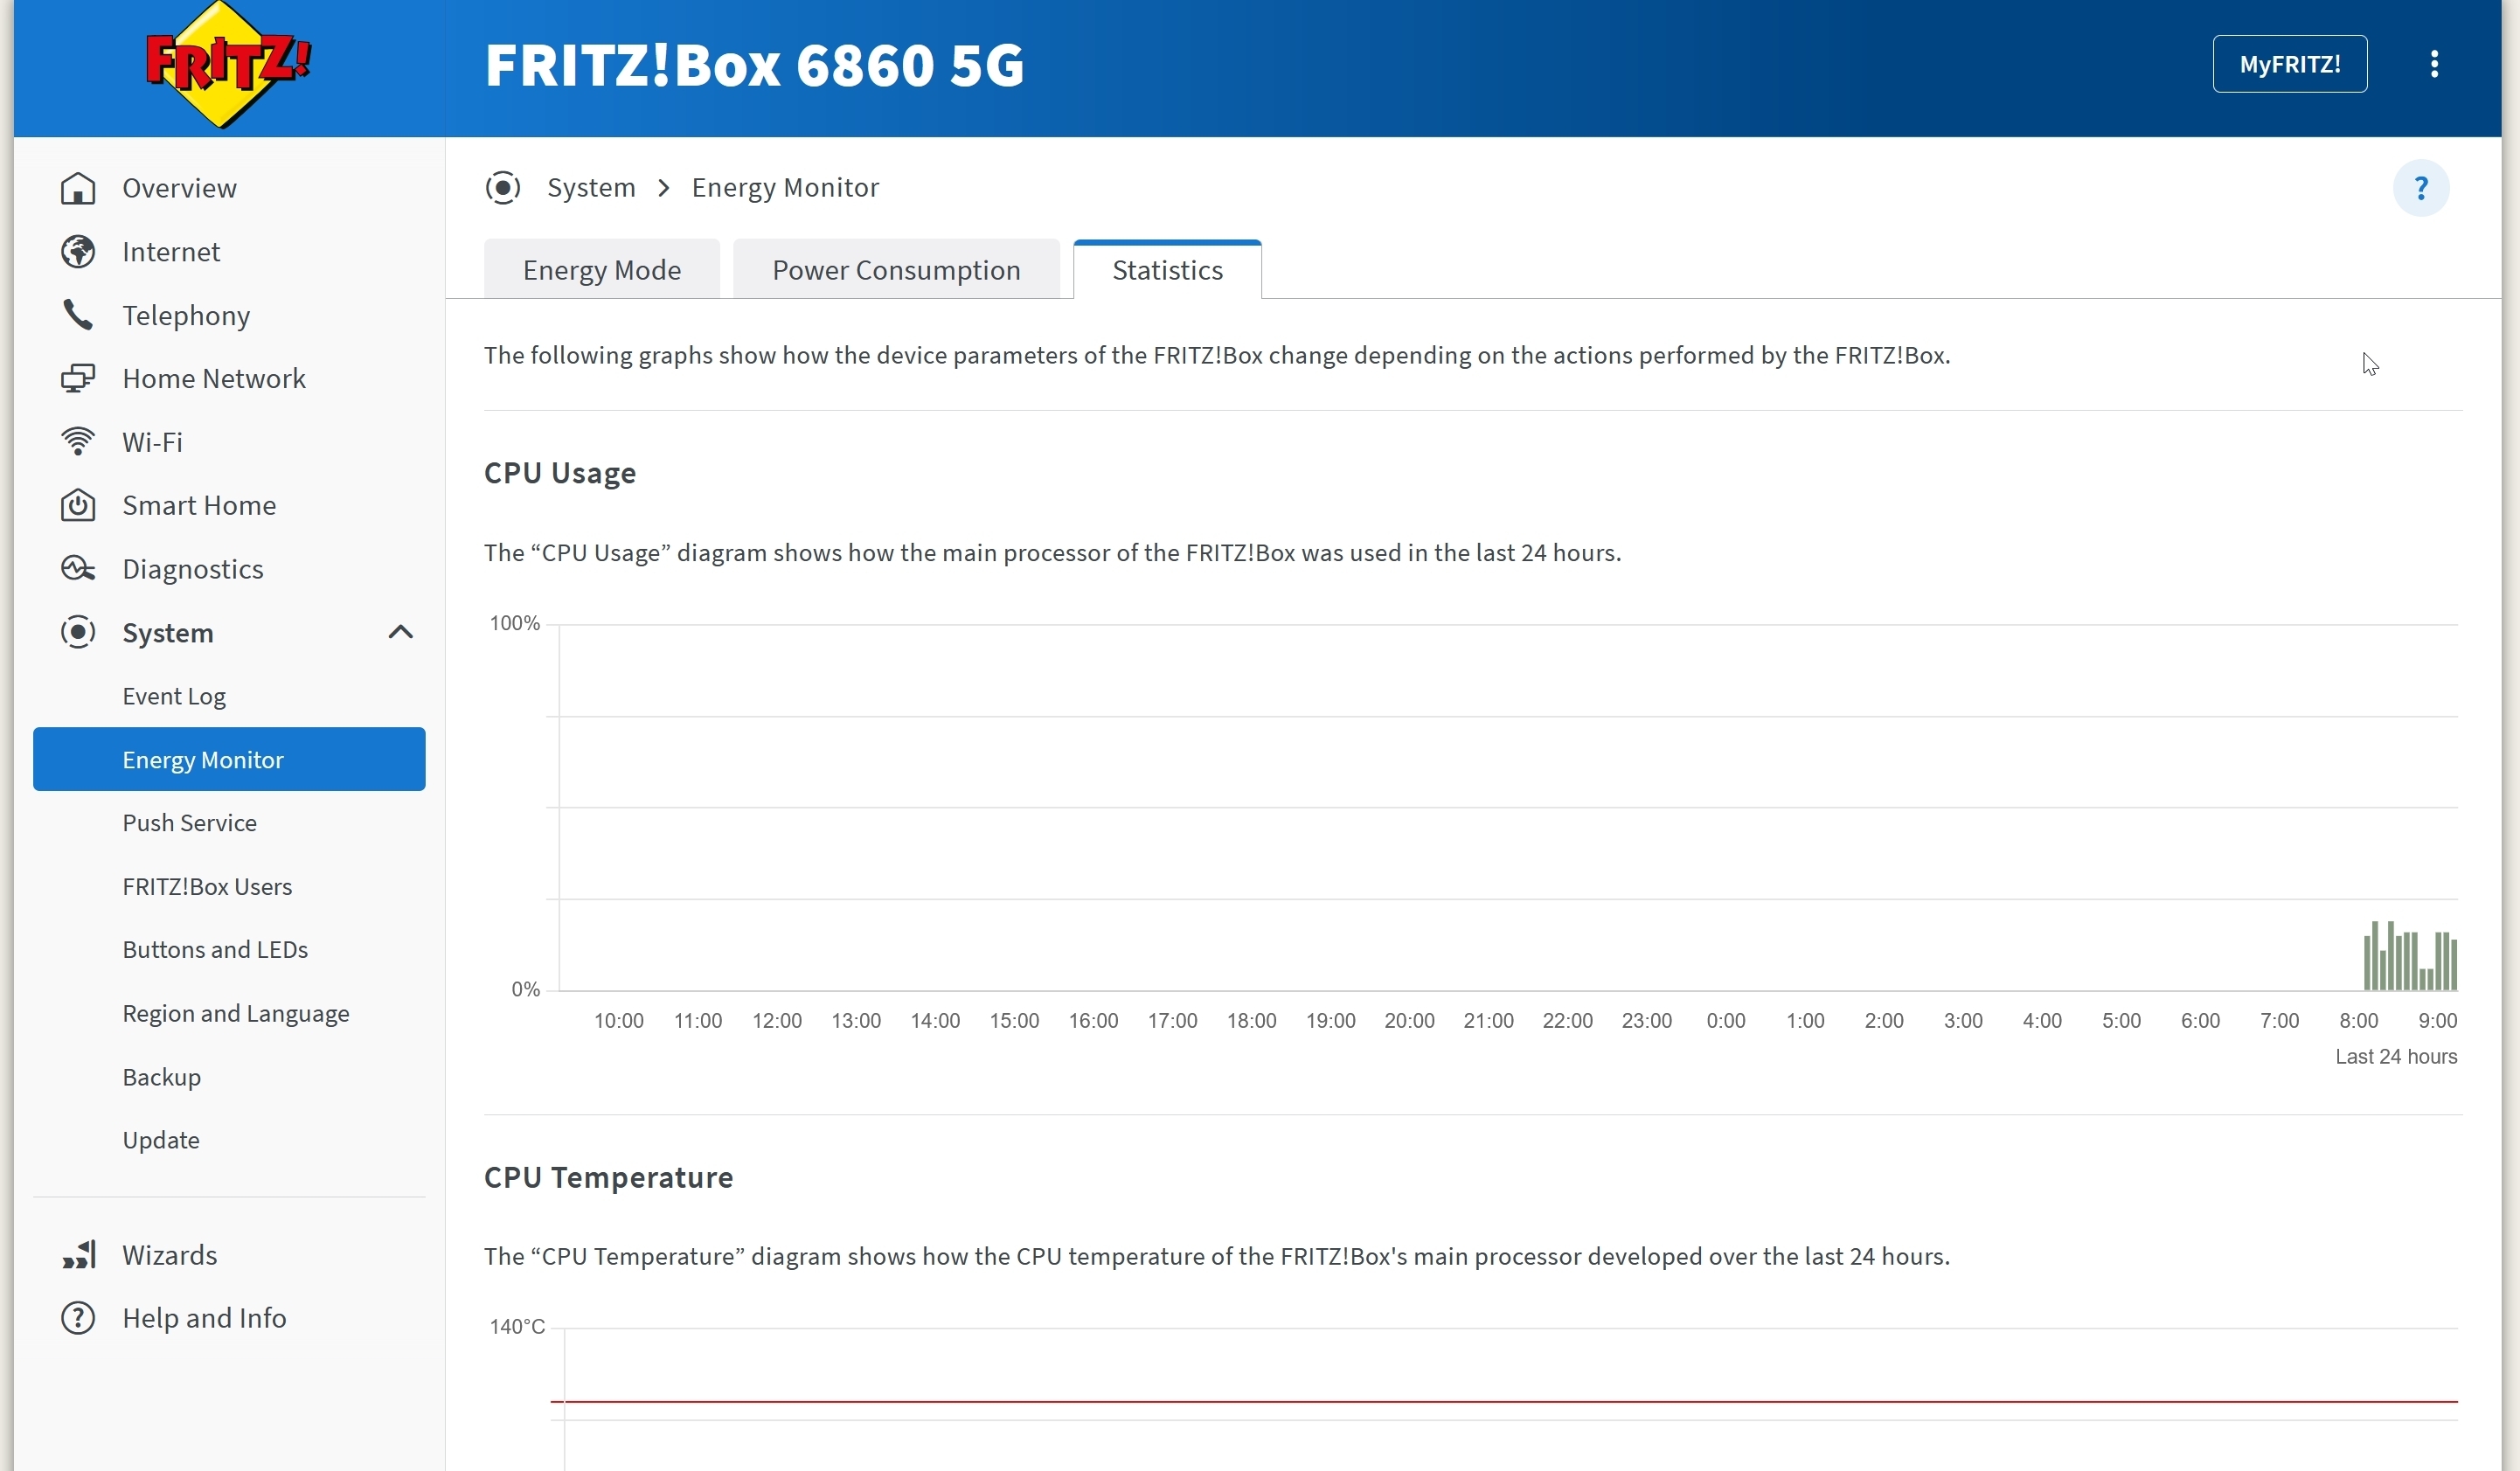2520x1471 pixels.
Task: Click the FRITZ! logo
Action: (228, 65)
